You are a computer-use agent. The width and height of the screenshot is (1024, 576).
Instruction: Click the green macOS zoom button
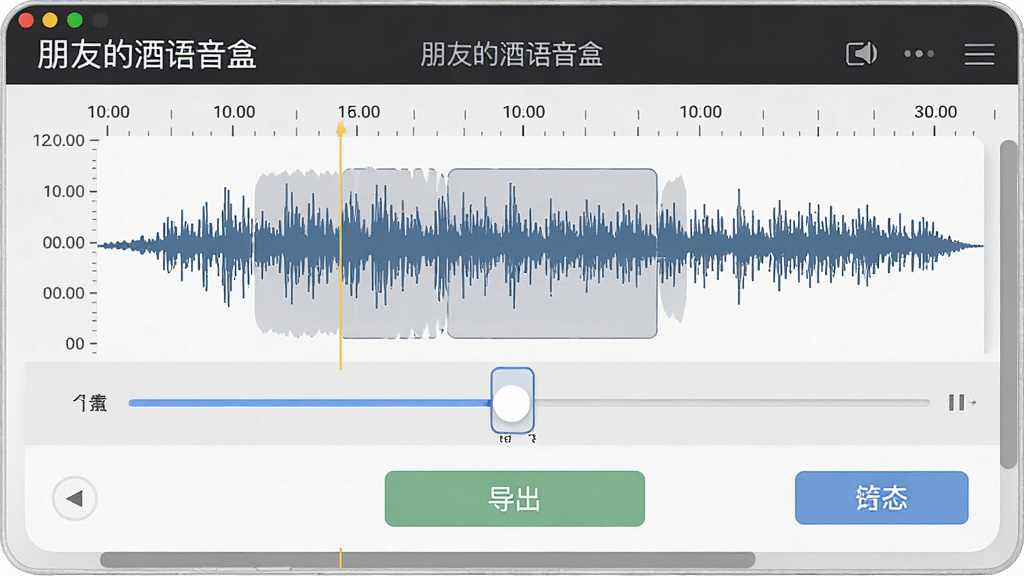click(x=75, y=20)
